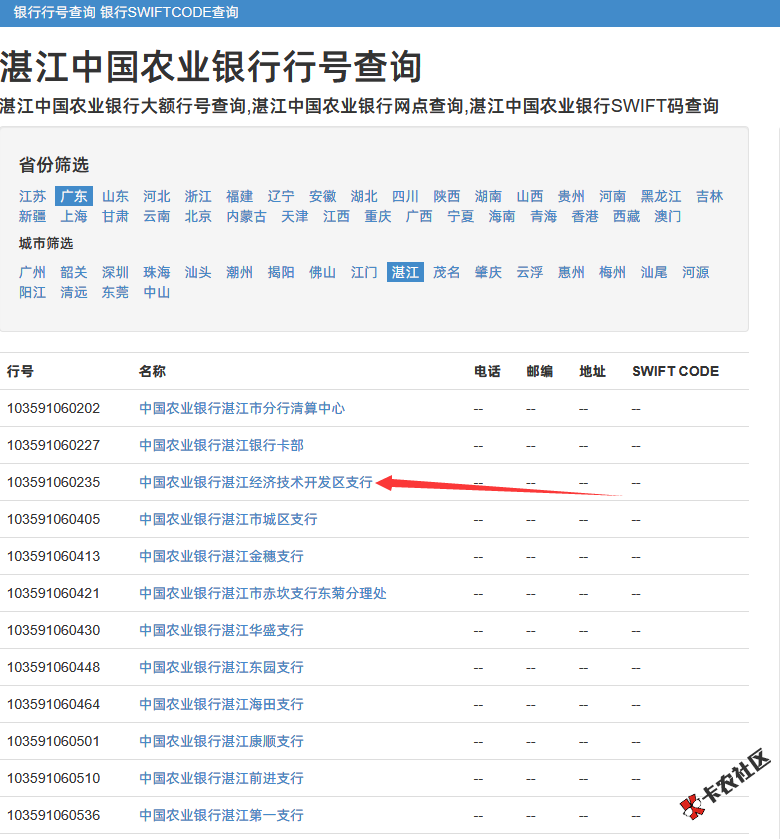Viewport: 780px width, 839px height.
Task: Select province 澳门
Action: point(668,216)
